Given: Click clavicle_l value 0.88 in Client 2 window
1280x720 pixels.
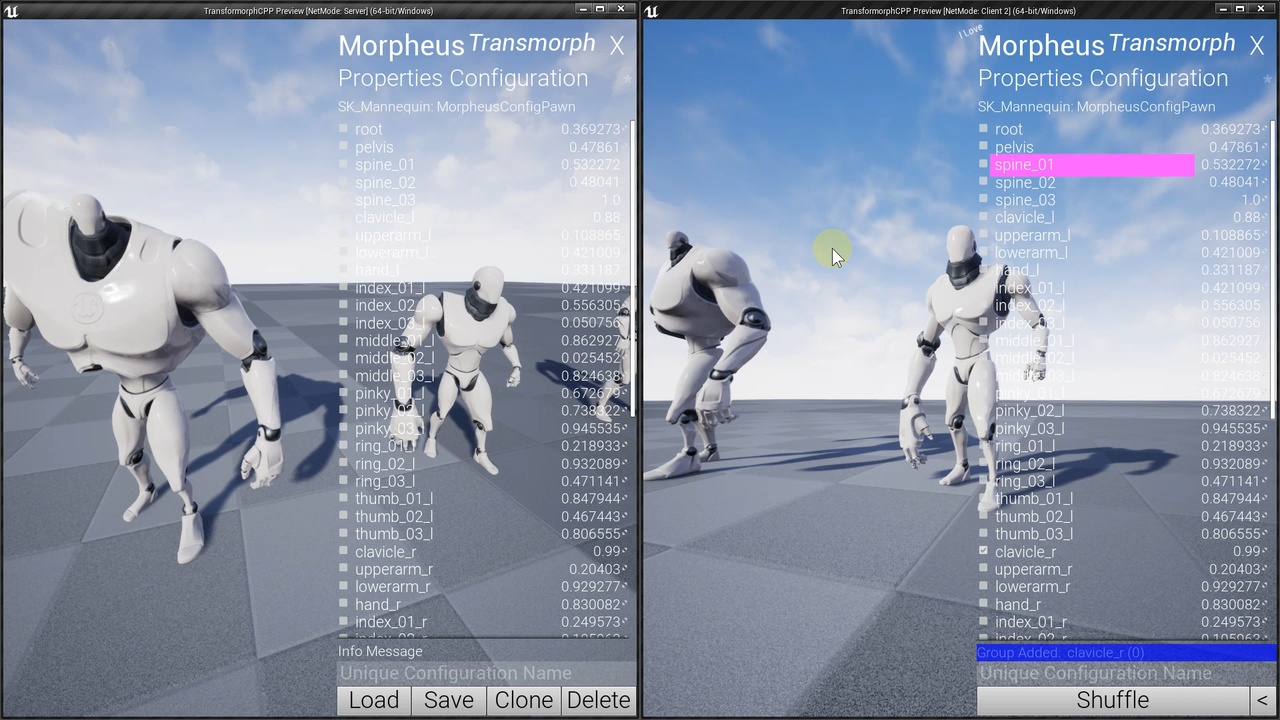Looking at the screenshot, I should (x=1246, y=217).
